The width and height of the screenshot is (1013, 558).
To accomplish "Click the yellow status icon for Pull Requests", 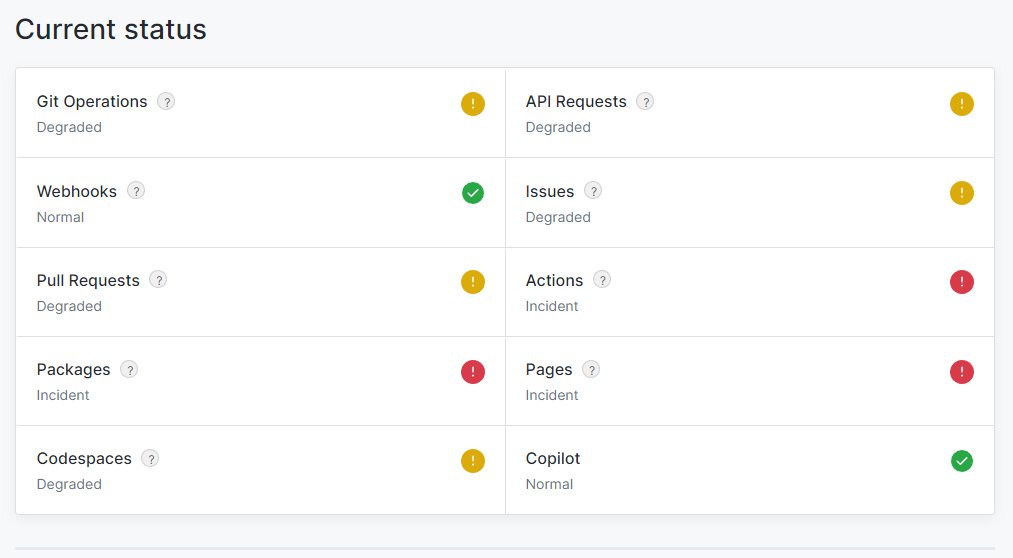I will tap(473, 282).
